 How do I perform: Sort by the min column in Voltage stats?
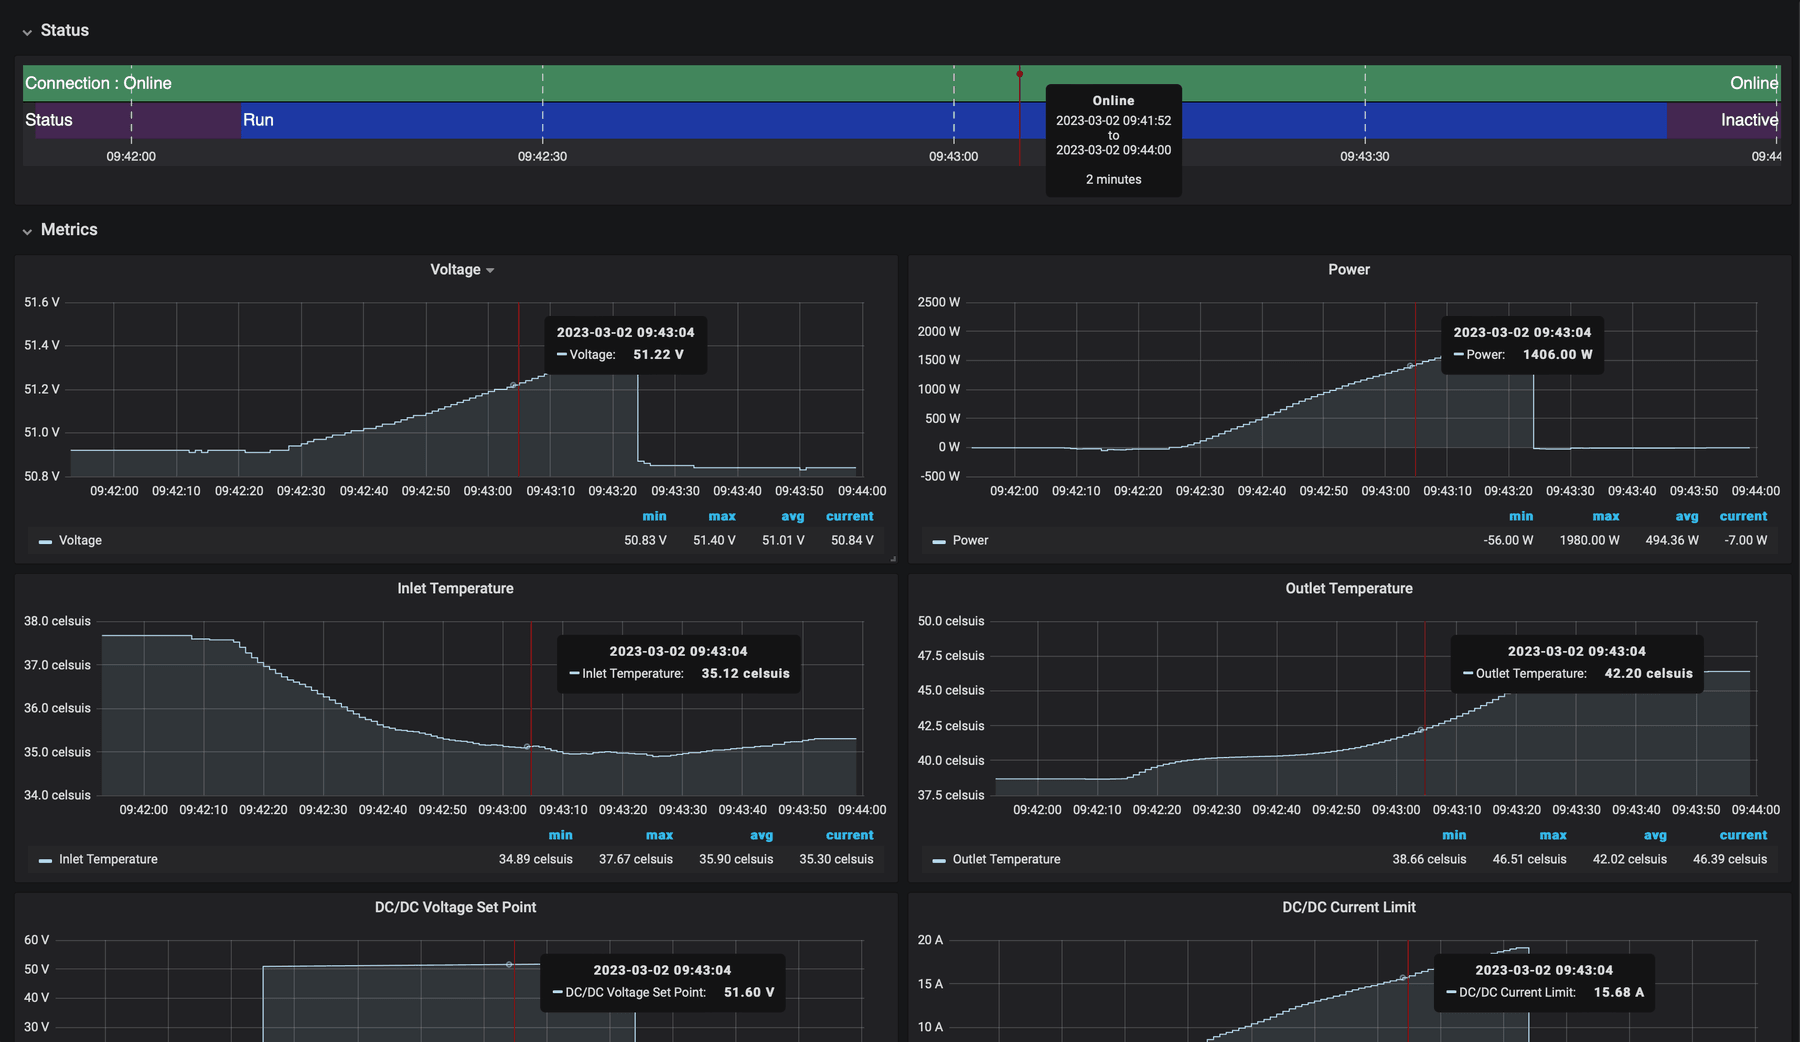654,516
